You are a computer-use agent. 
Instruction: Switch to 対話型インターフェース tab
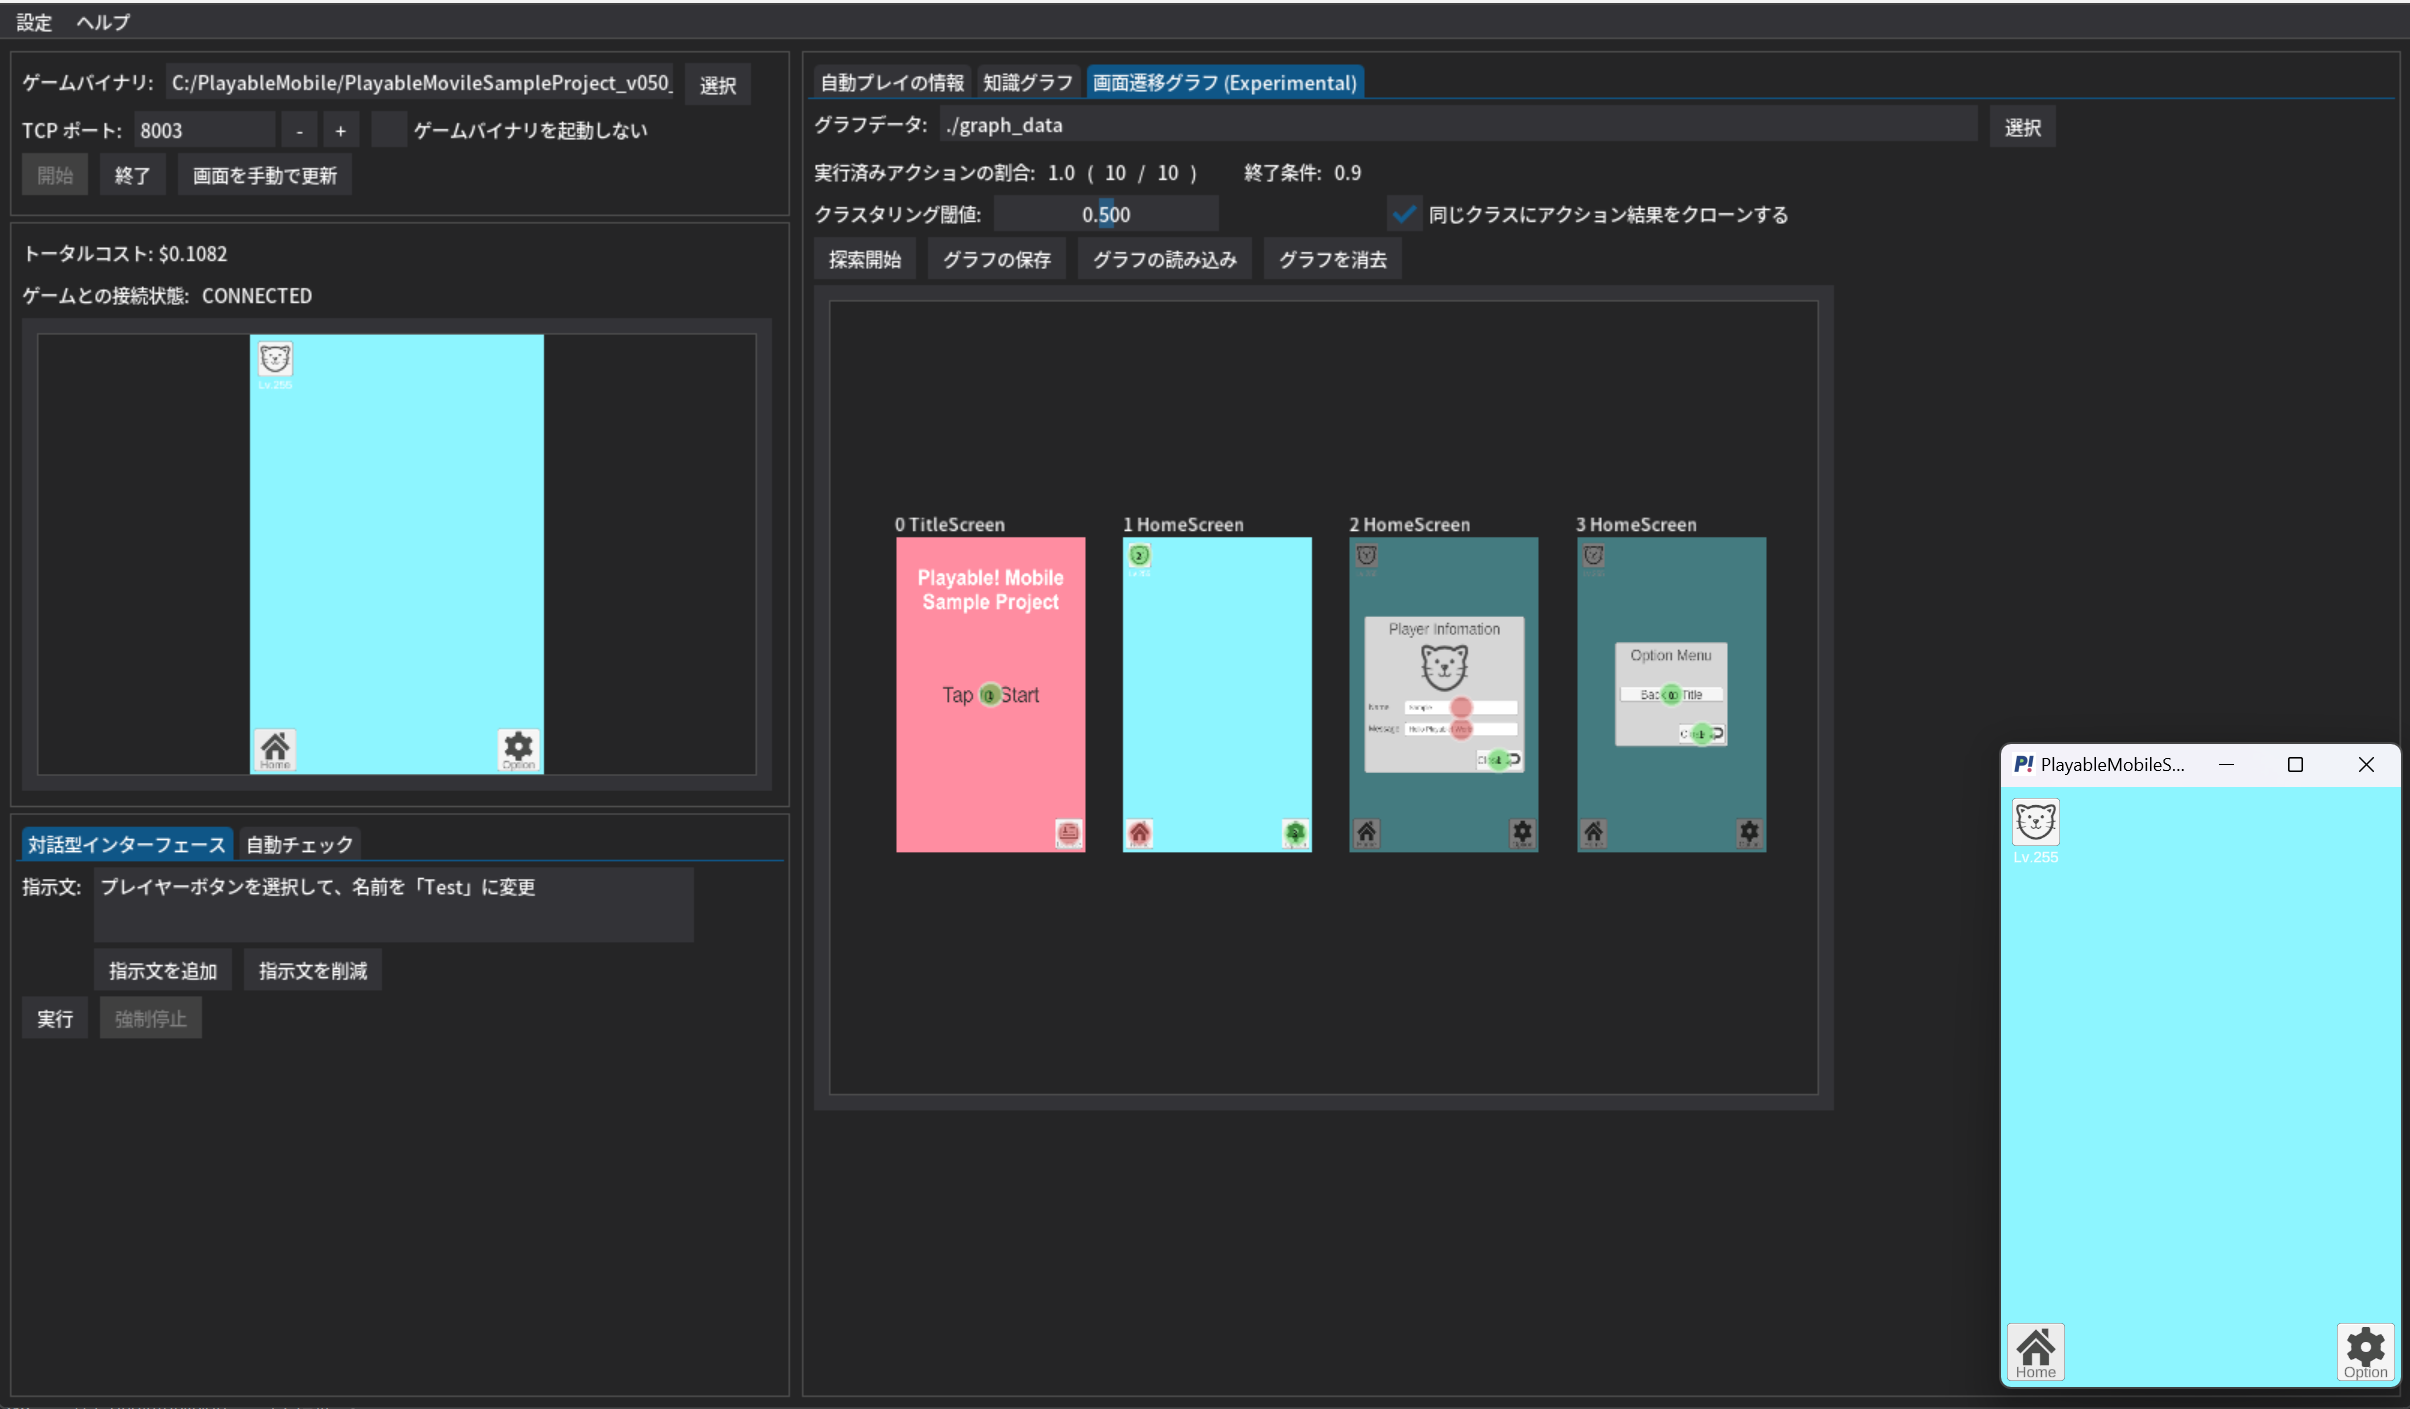(x=126, y=845)
